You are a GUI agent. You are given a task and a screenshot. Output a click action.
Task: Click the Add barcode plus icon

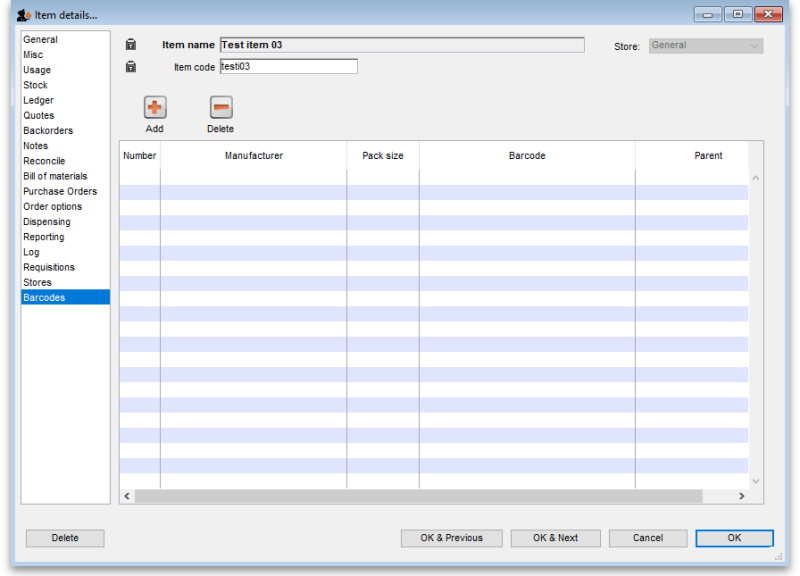154,105
